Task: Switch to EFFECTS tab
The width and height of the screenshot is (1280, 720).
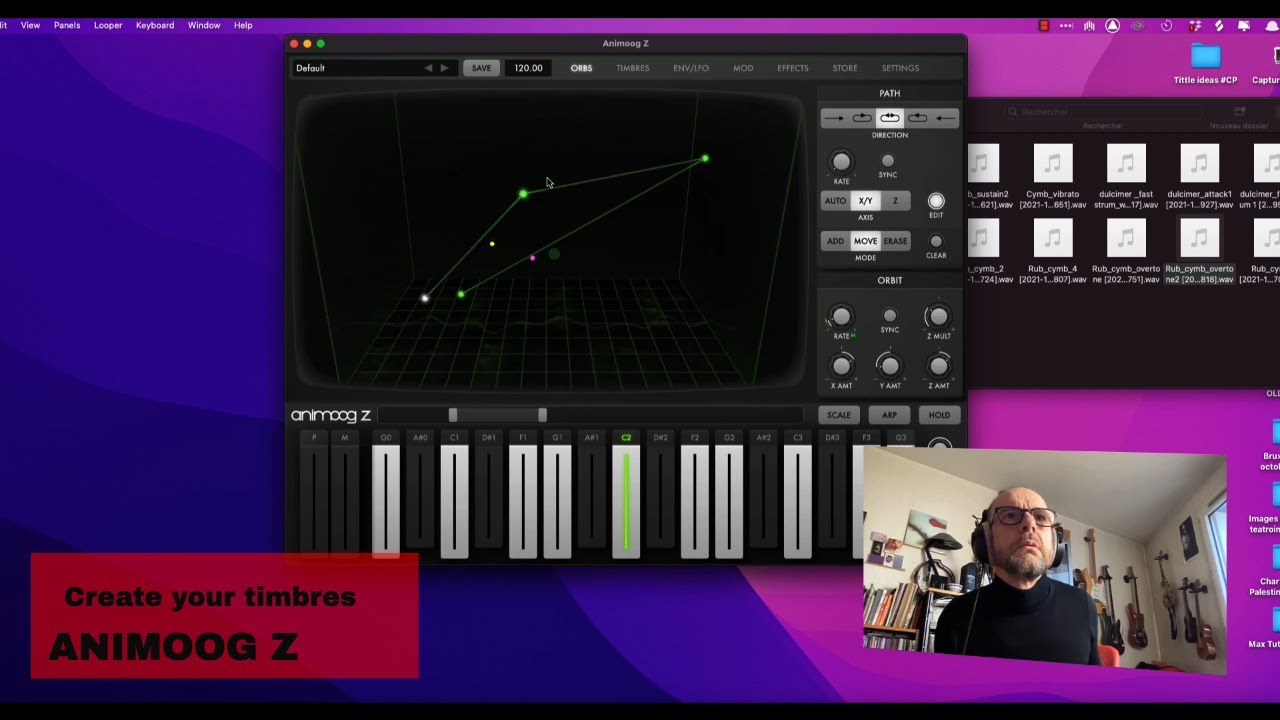Action: tap(793, 68)
